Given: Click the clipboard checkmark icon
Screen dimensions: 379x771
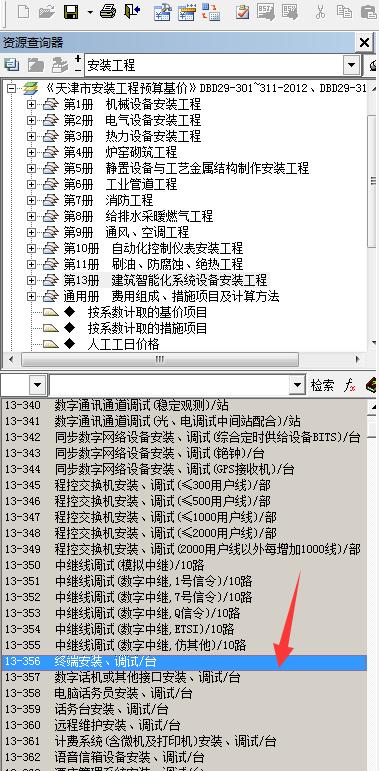Looking at the screenshot, I should coord(242,11).
